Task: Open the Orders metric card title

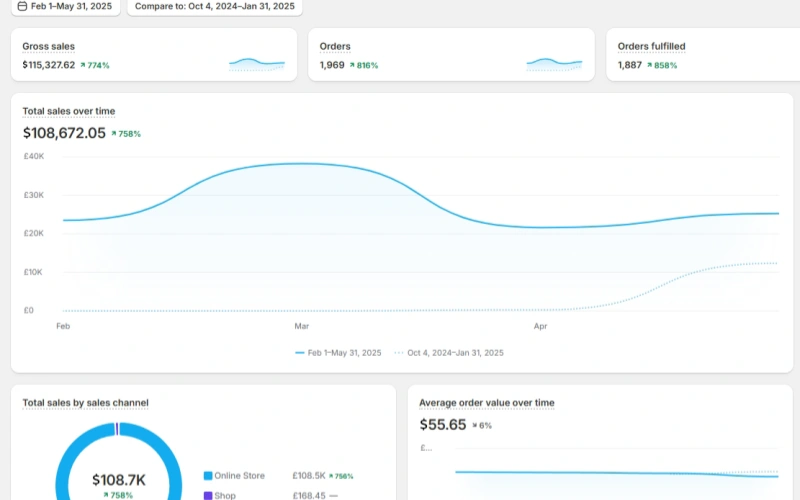Action: (335, 46)
